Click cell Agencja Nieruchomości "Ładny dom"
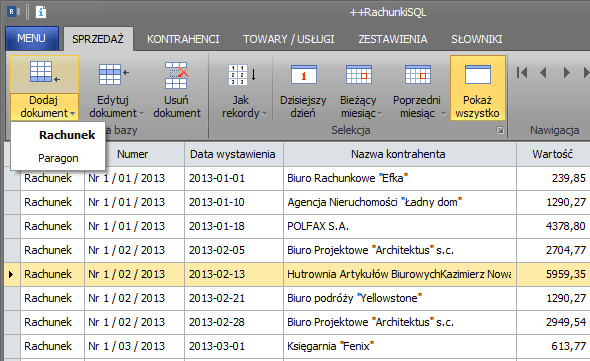The height and width of the screenshot is (361, 590). click(400, 202)
